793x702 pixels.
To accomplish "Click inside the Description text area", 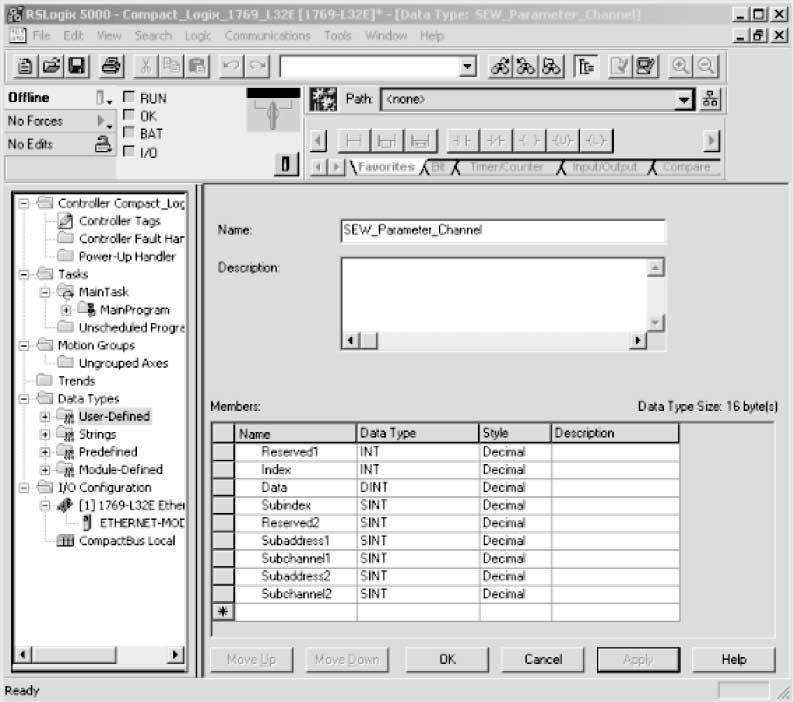I will click(x=494, y=295).
